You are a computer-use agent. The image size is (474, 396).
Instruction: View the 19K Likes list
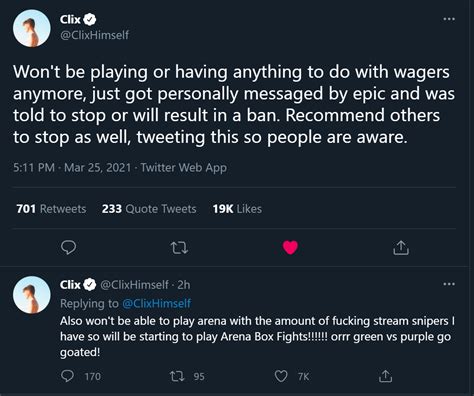(x=237, y=209)
